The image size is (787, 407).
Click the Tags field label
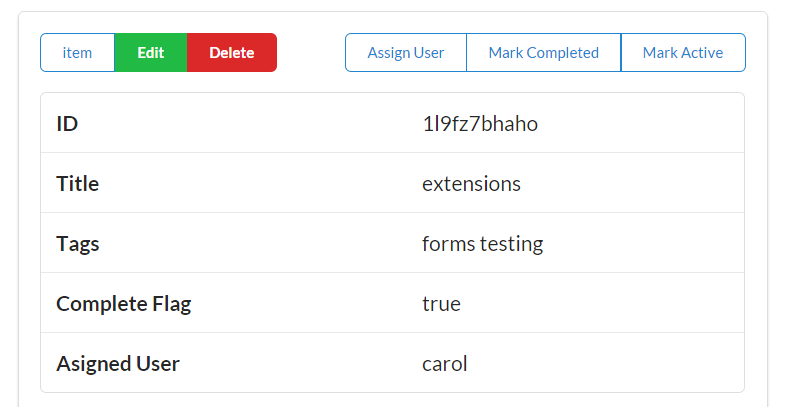click(78, 244)
